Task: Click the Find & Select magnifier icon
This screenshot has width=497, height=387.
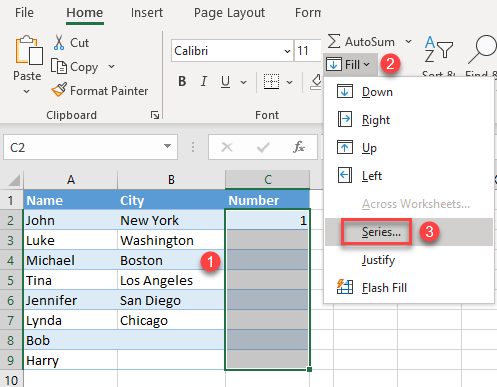Action: pyautogui.click(x=482, y=49)
